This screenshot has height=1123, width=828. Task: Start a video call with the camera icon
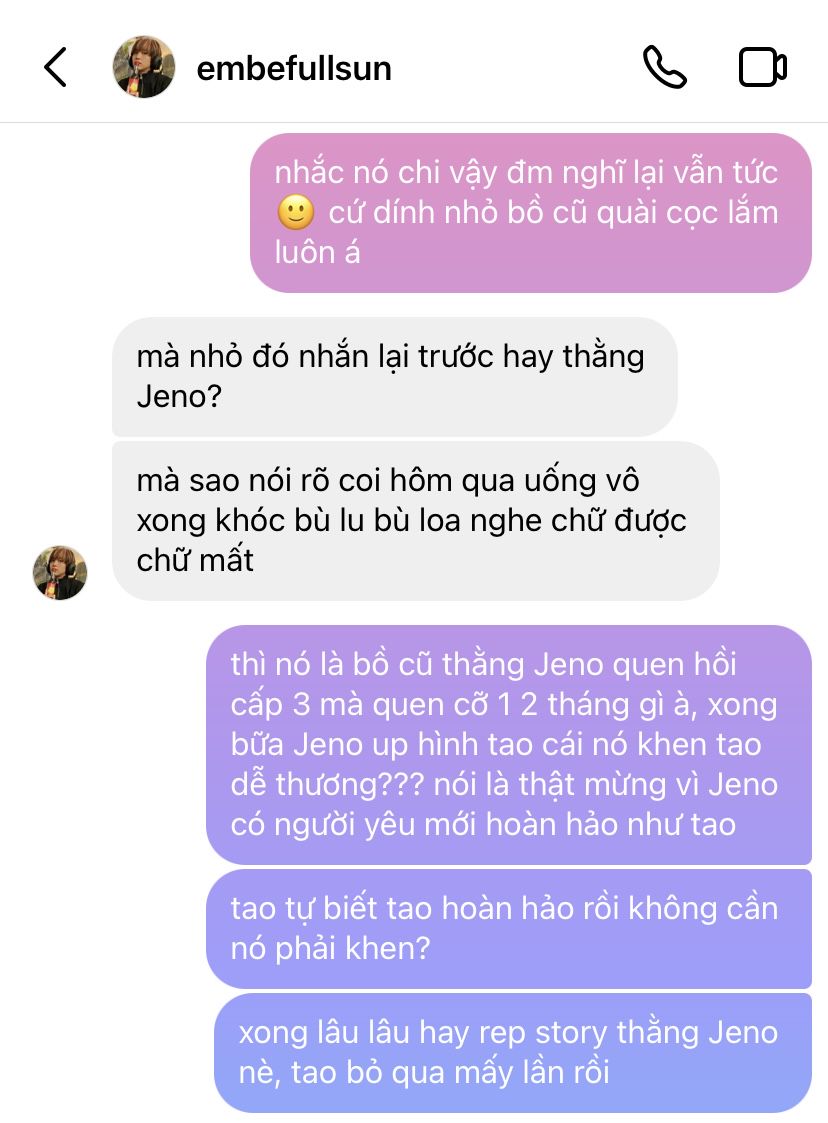763,67
